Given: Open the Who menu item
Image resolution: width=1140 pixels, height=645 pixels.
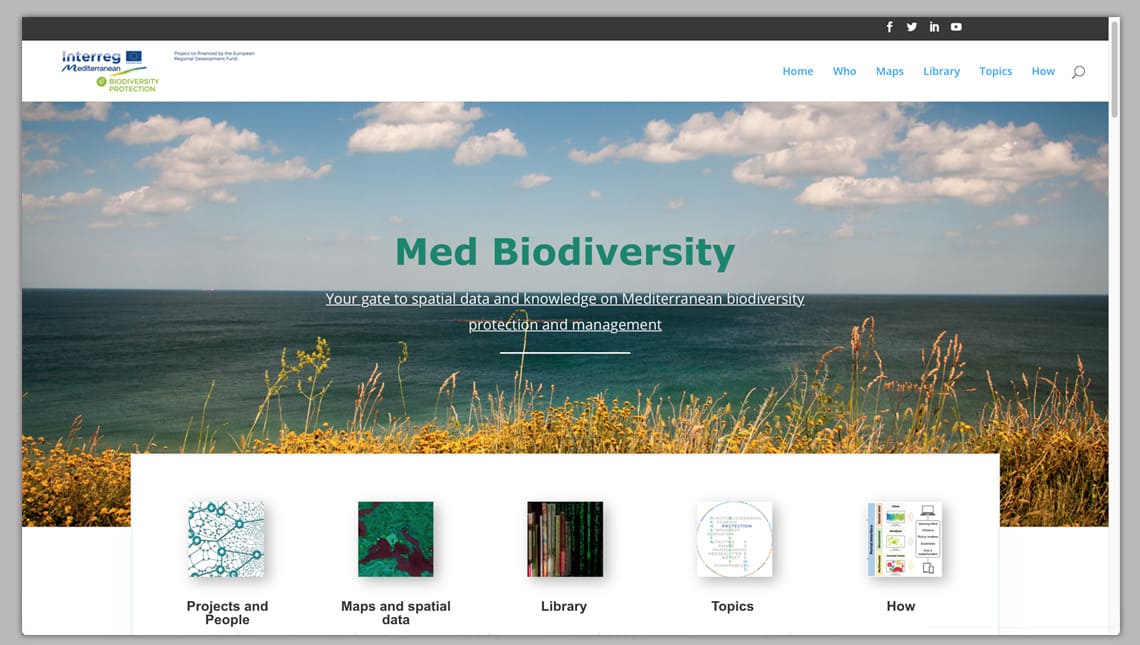Looking at the screenshot, I should (844, 72).
